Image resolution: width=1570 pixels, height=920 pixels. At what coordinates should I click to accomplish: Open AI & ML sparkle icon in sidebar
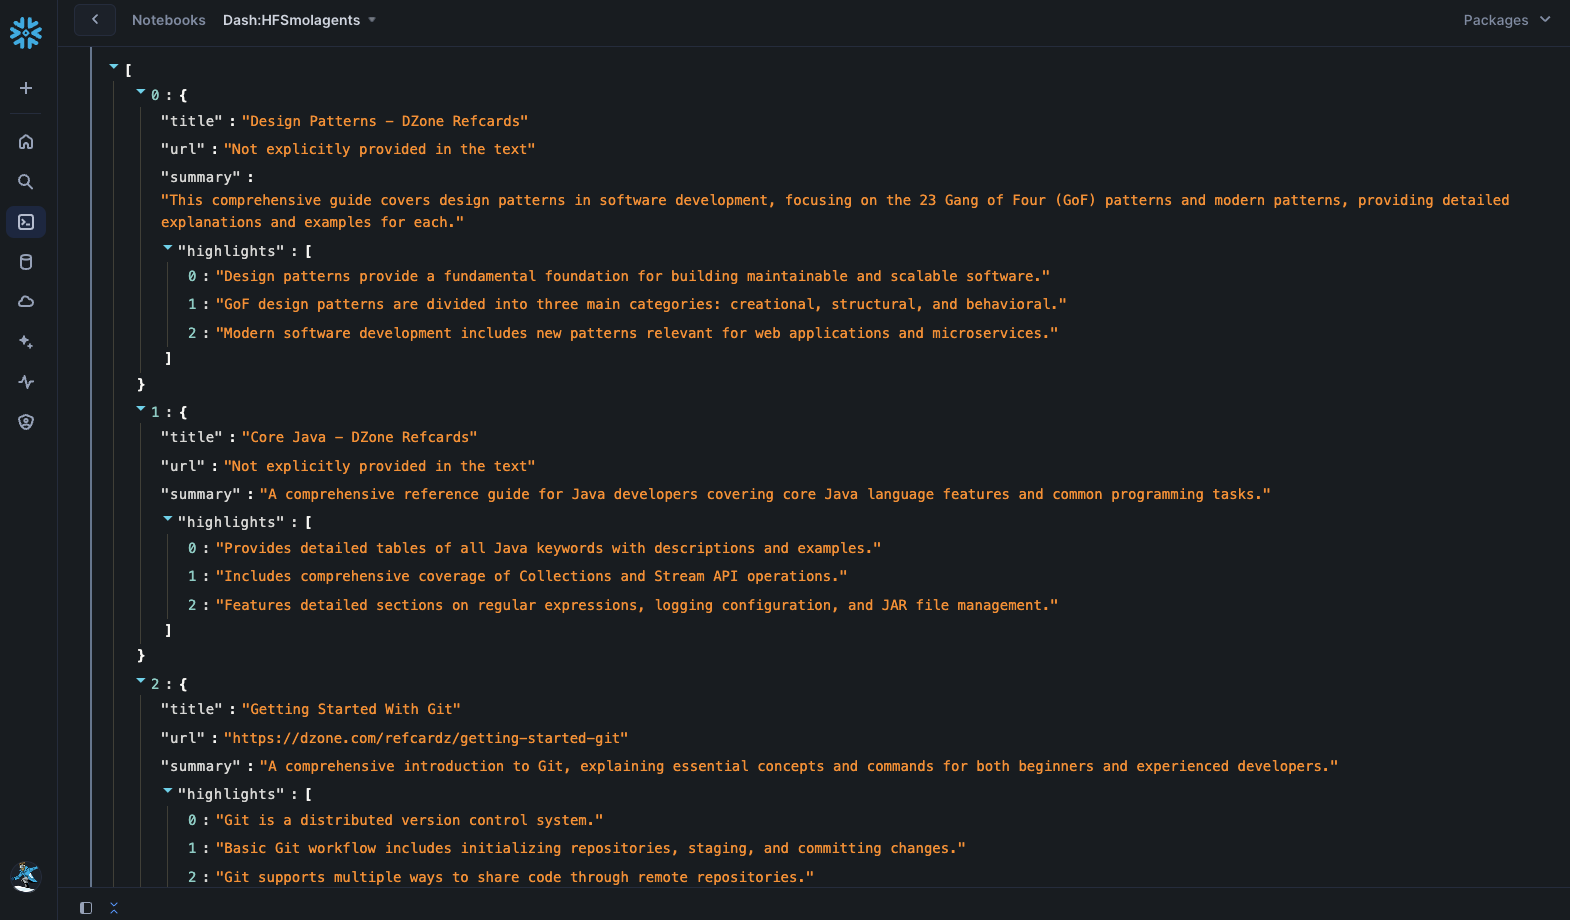[x=26, y=342]
